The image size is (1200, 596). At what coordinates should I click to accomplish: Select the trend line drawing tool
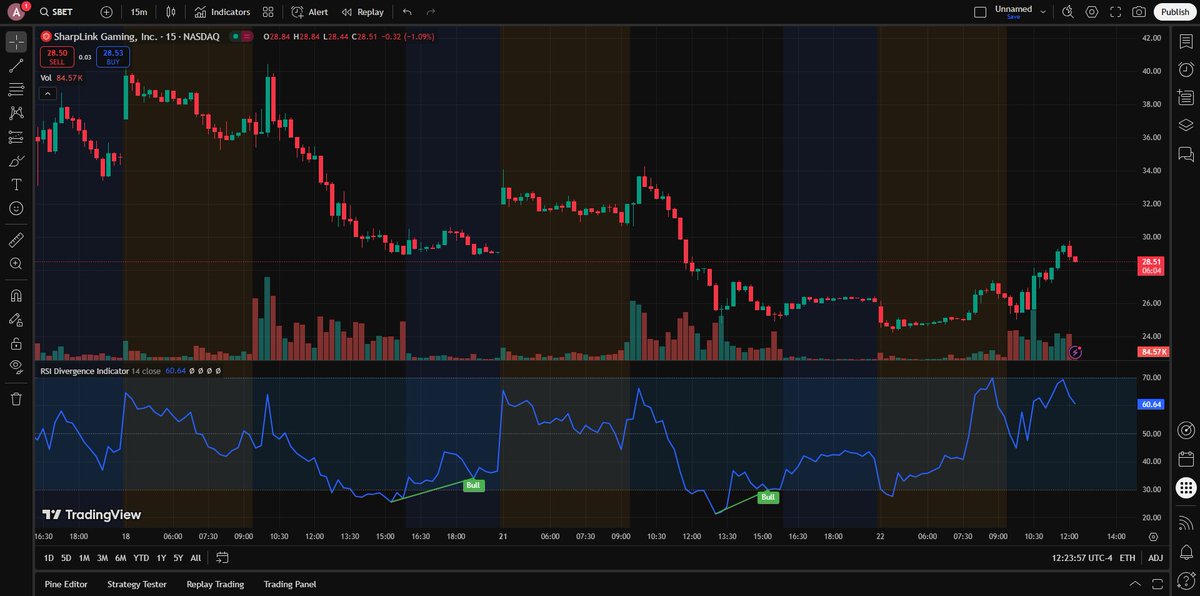point(16,66)
